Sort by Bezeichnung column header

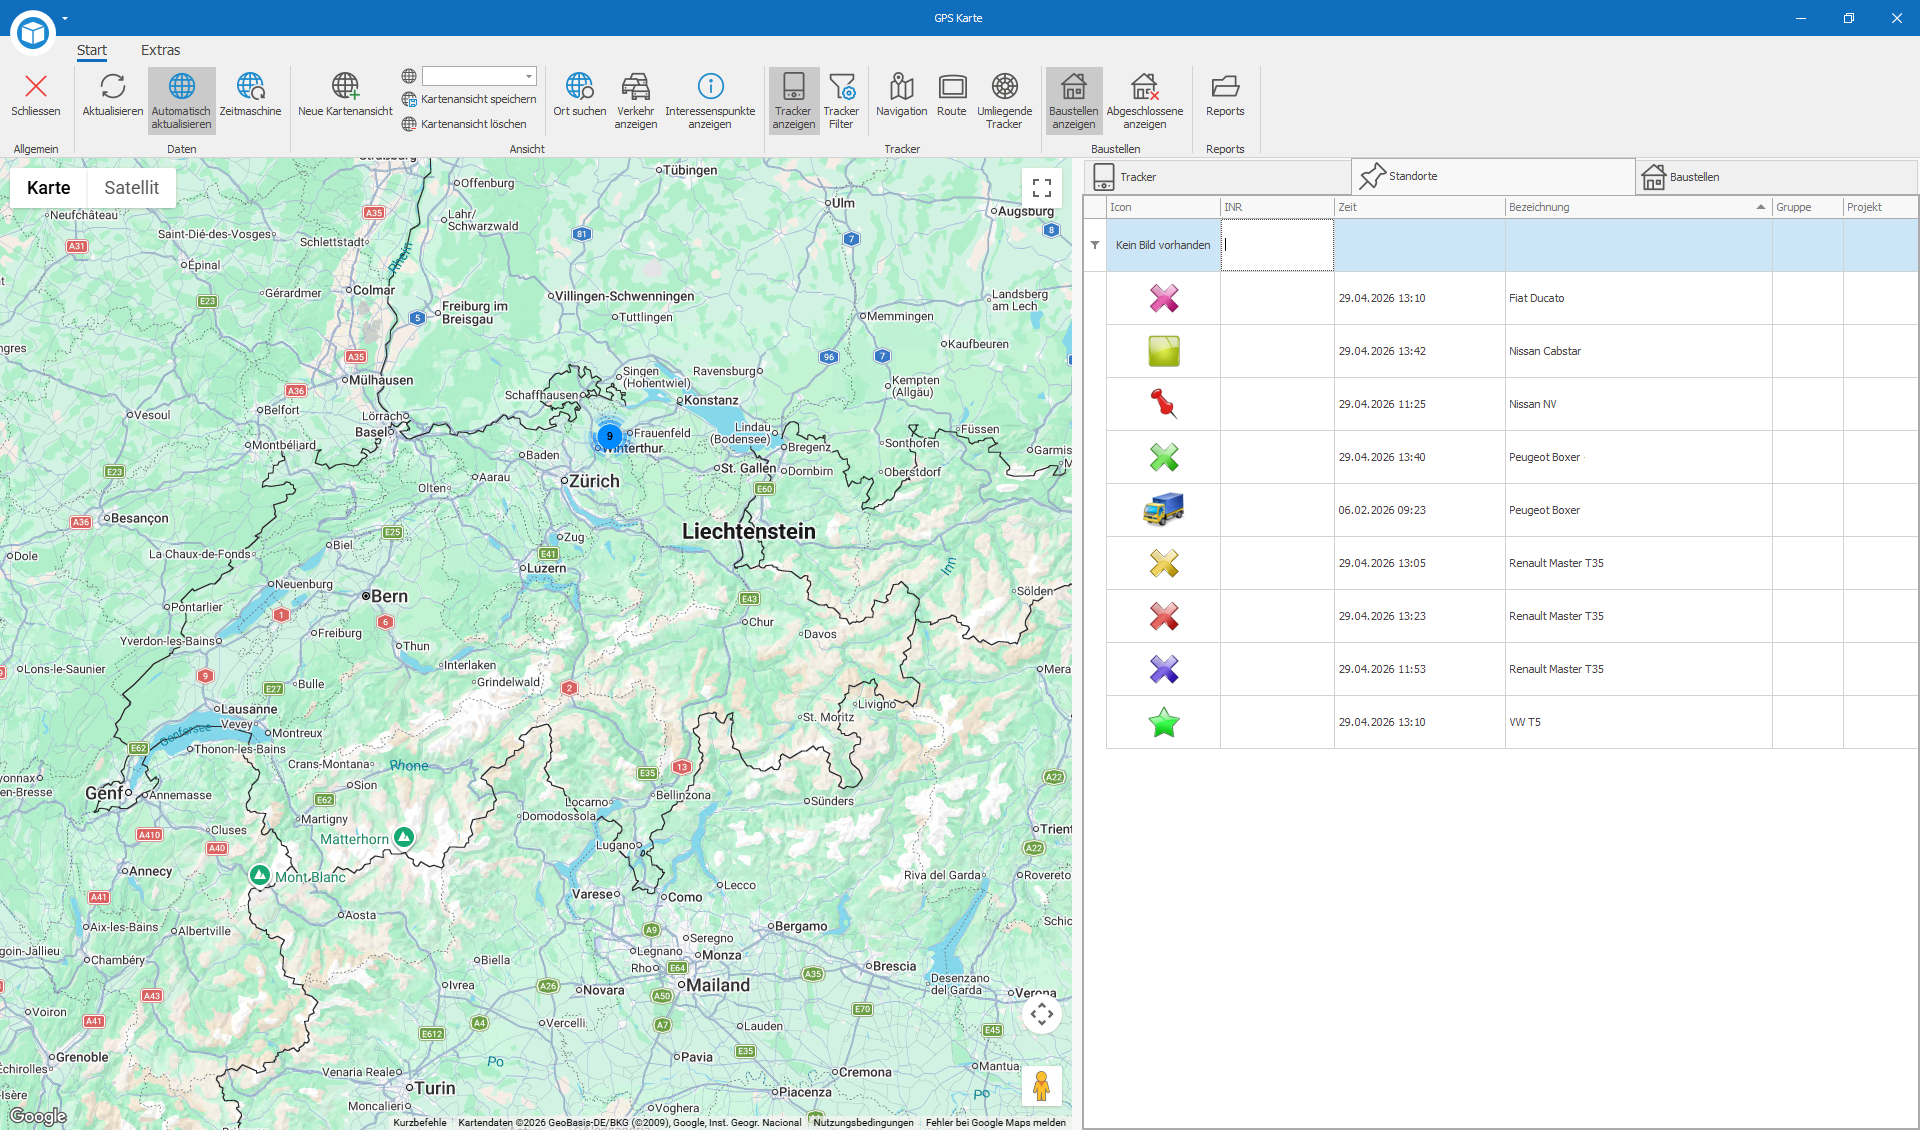pos(1638,207)
